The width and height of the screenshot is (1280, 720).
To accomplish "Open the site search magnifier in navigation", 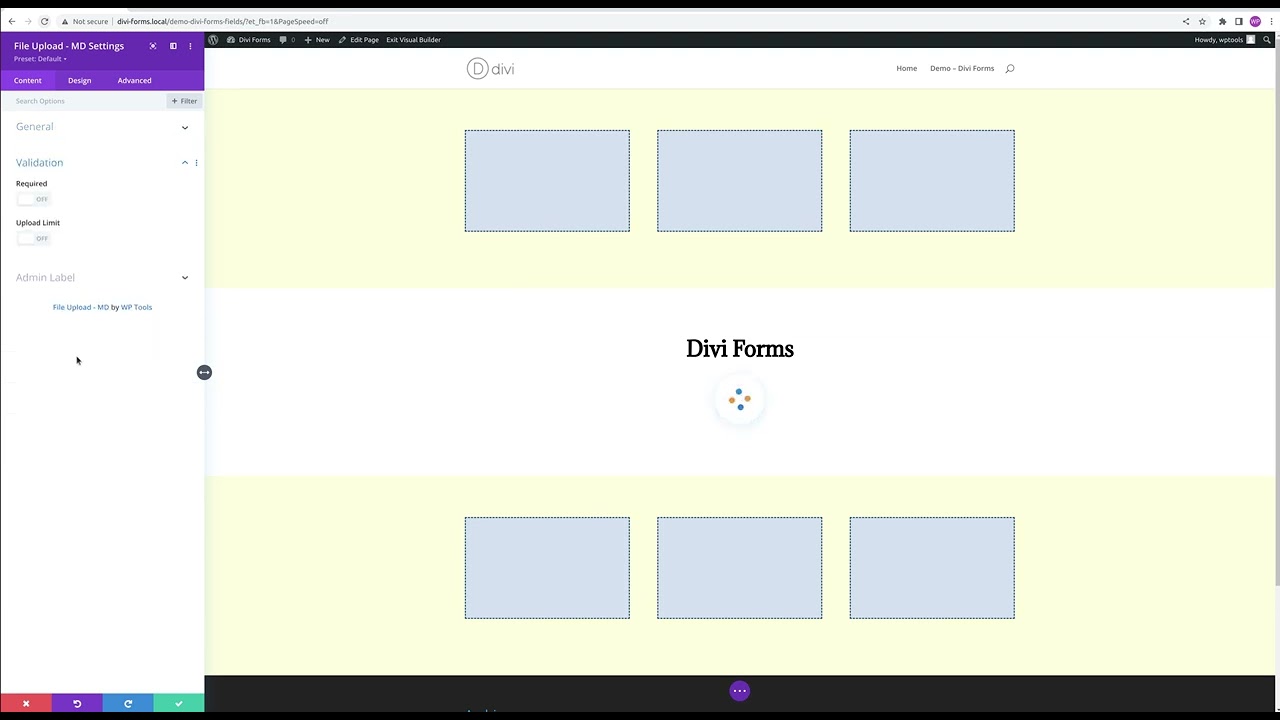I will (x=1010, y=68).
